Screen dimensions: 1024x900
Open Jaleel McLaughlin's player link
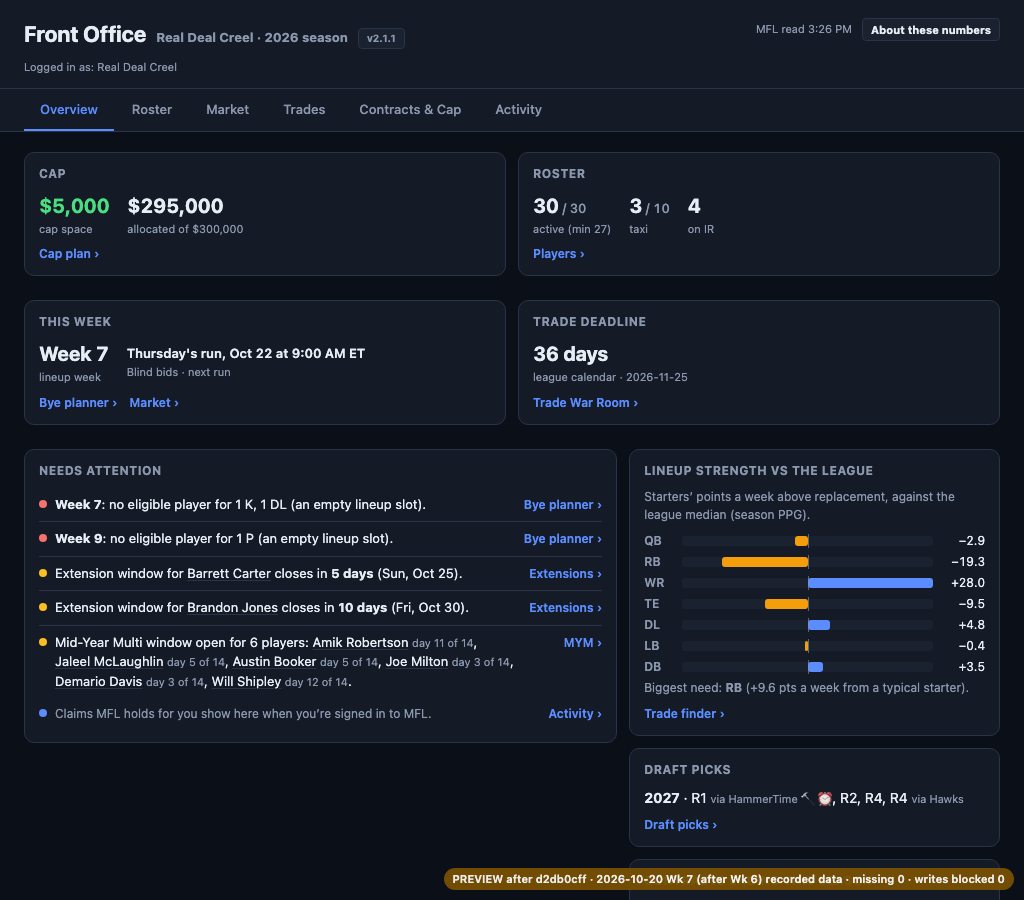[x=109, y=662]
